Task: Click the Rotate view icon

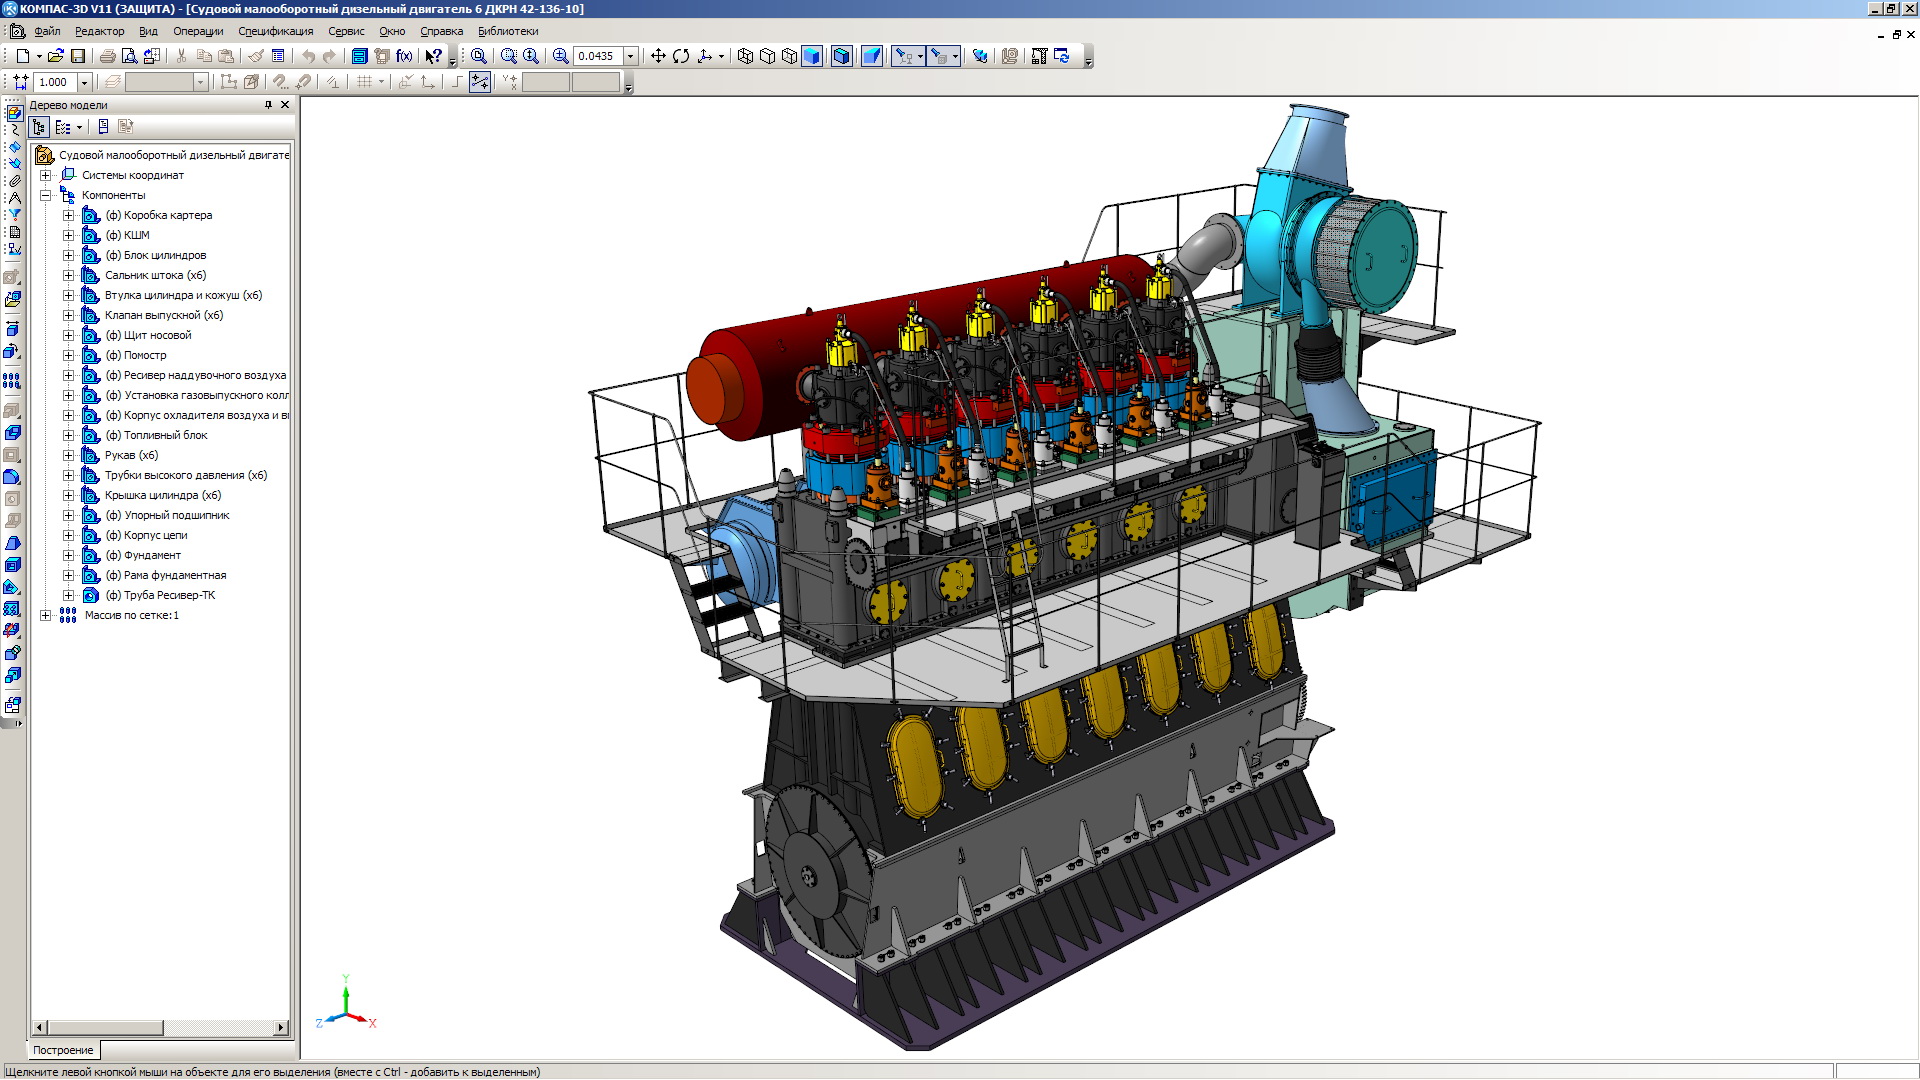Action: (x=681, y=56)
